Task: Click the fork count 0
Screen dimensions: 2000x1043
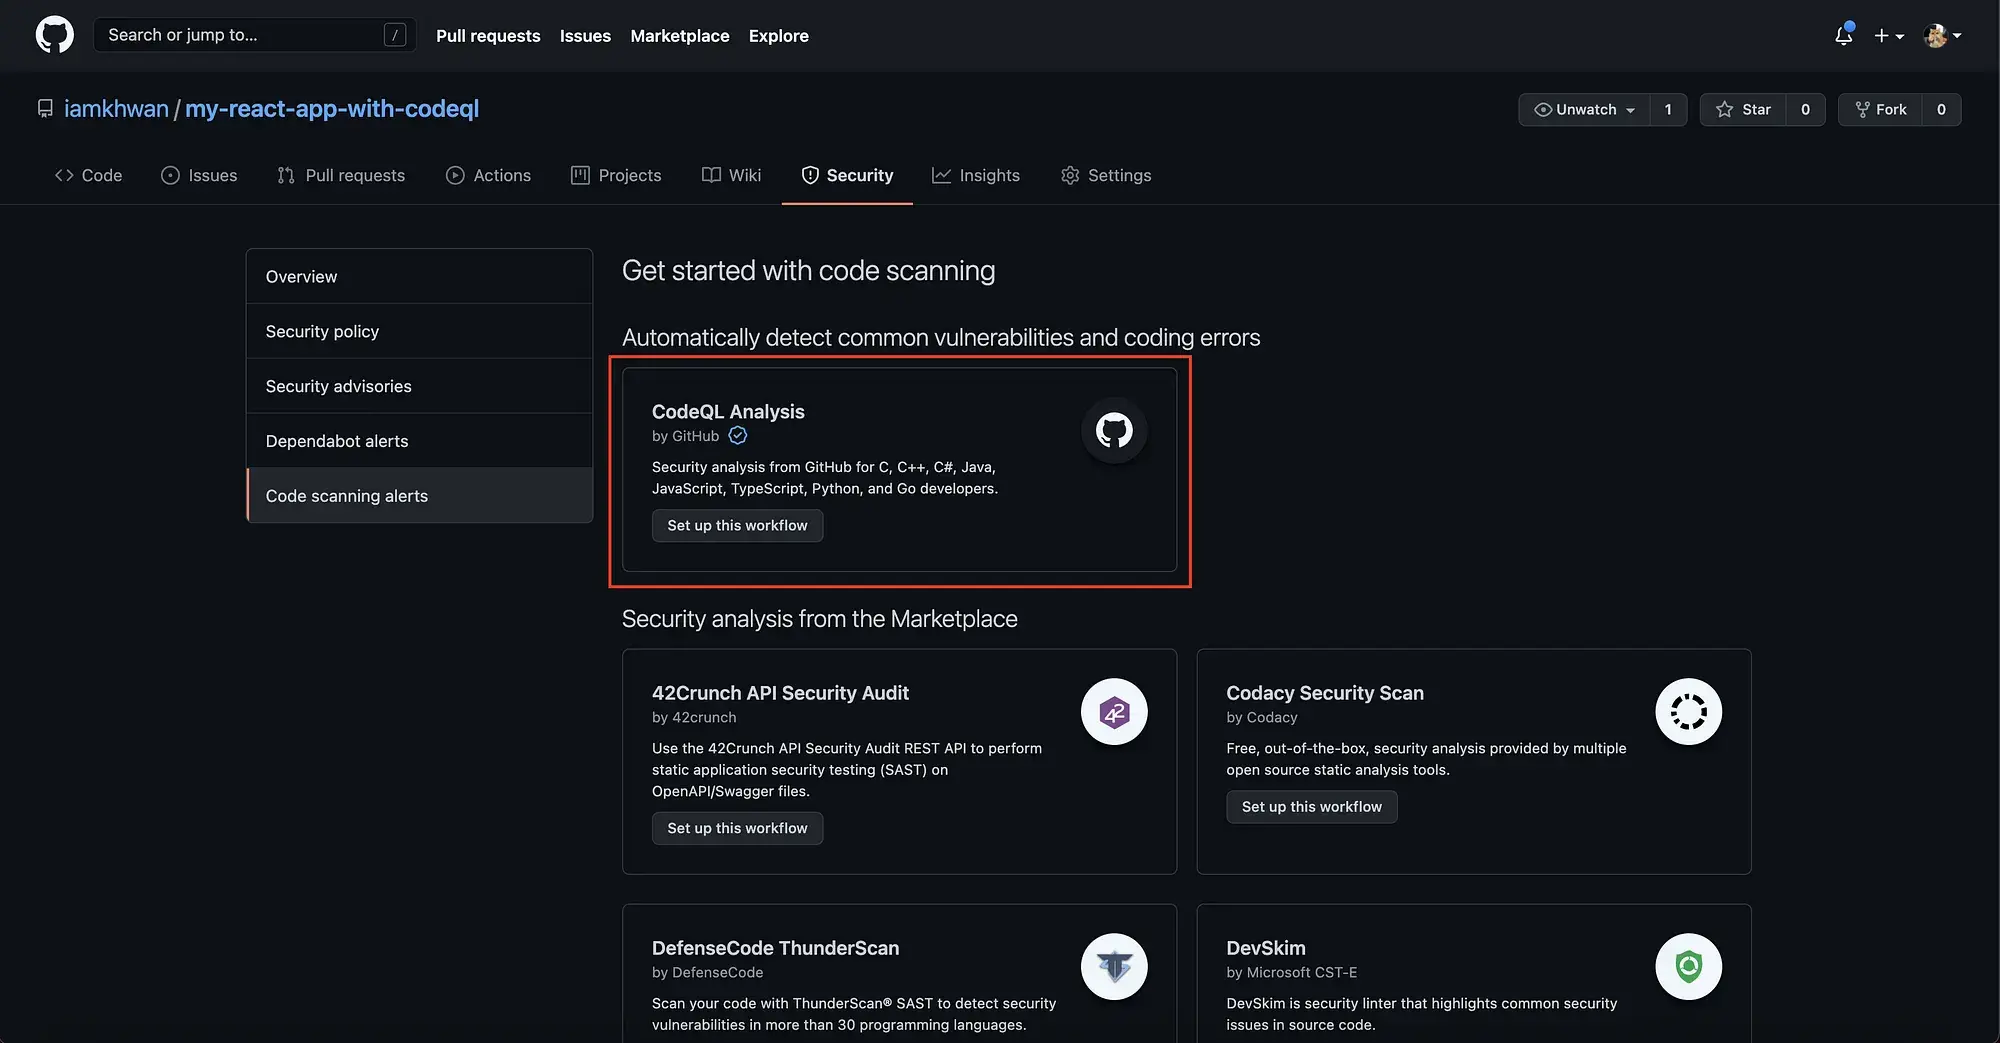Action: click(1941, 110)
